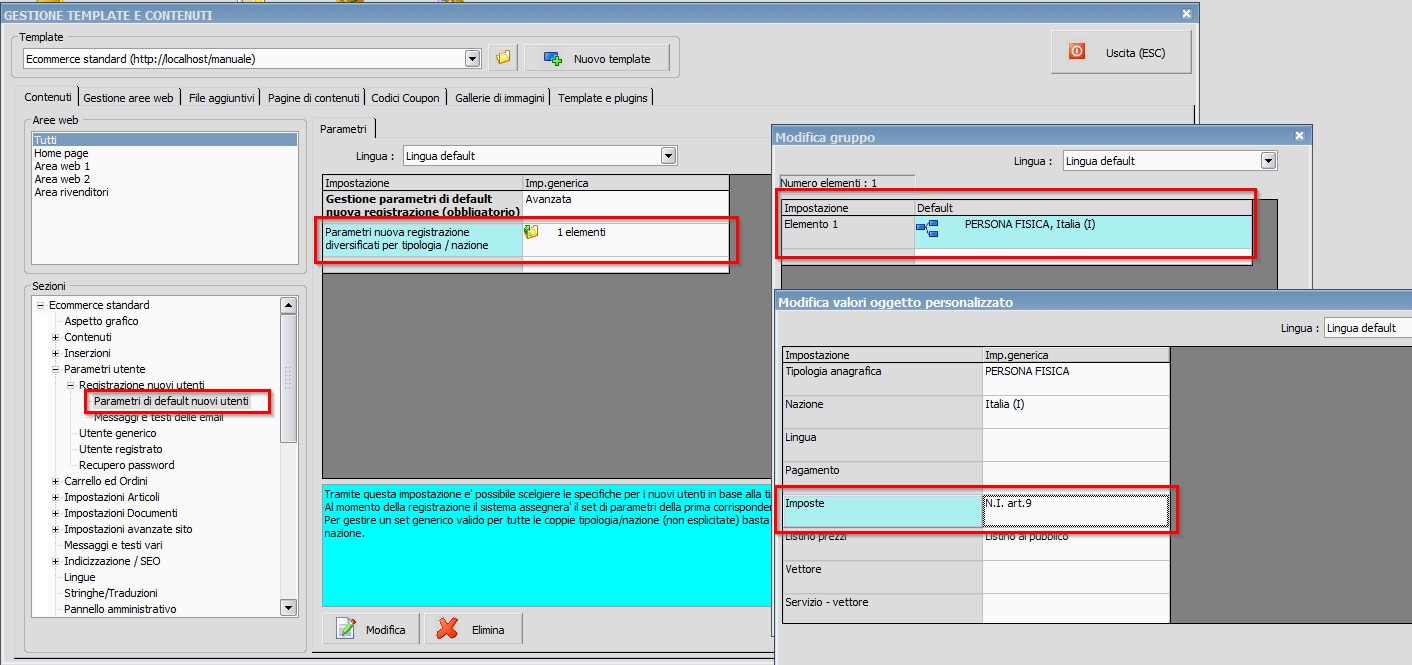Click the Modifica button with pencil icon

point(372,630)
